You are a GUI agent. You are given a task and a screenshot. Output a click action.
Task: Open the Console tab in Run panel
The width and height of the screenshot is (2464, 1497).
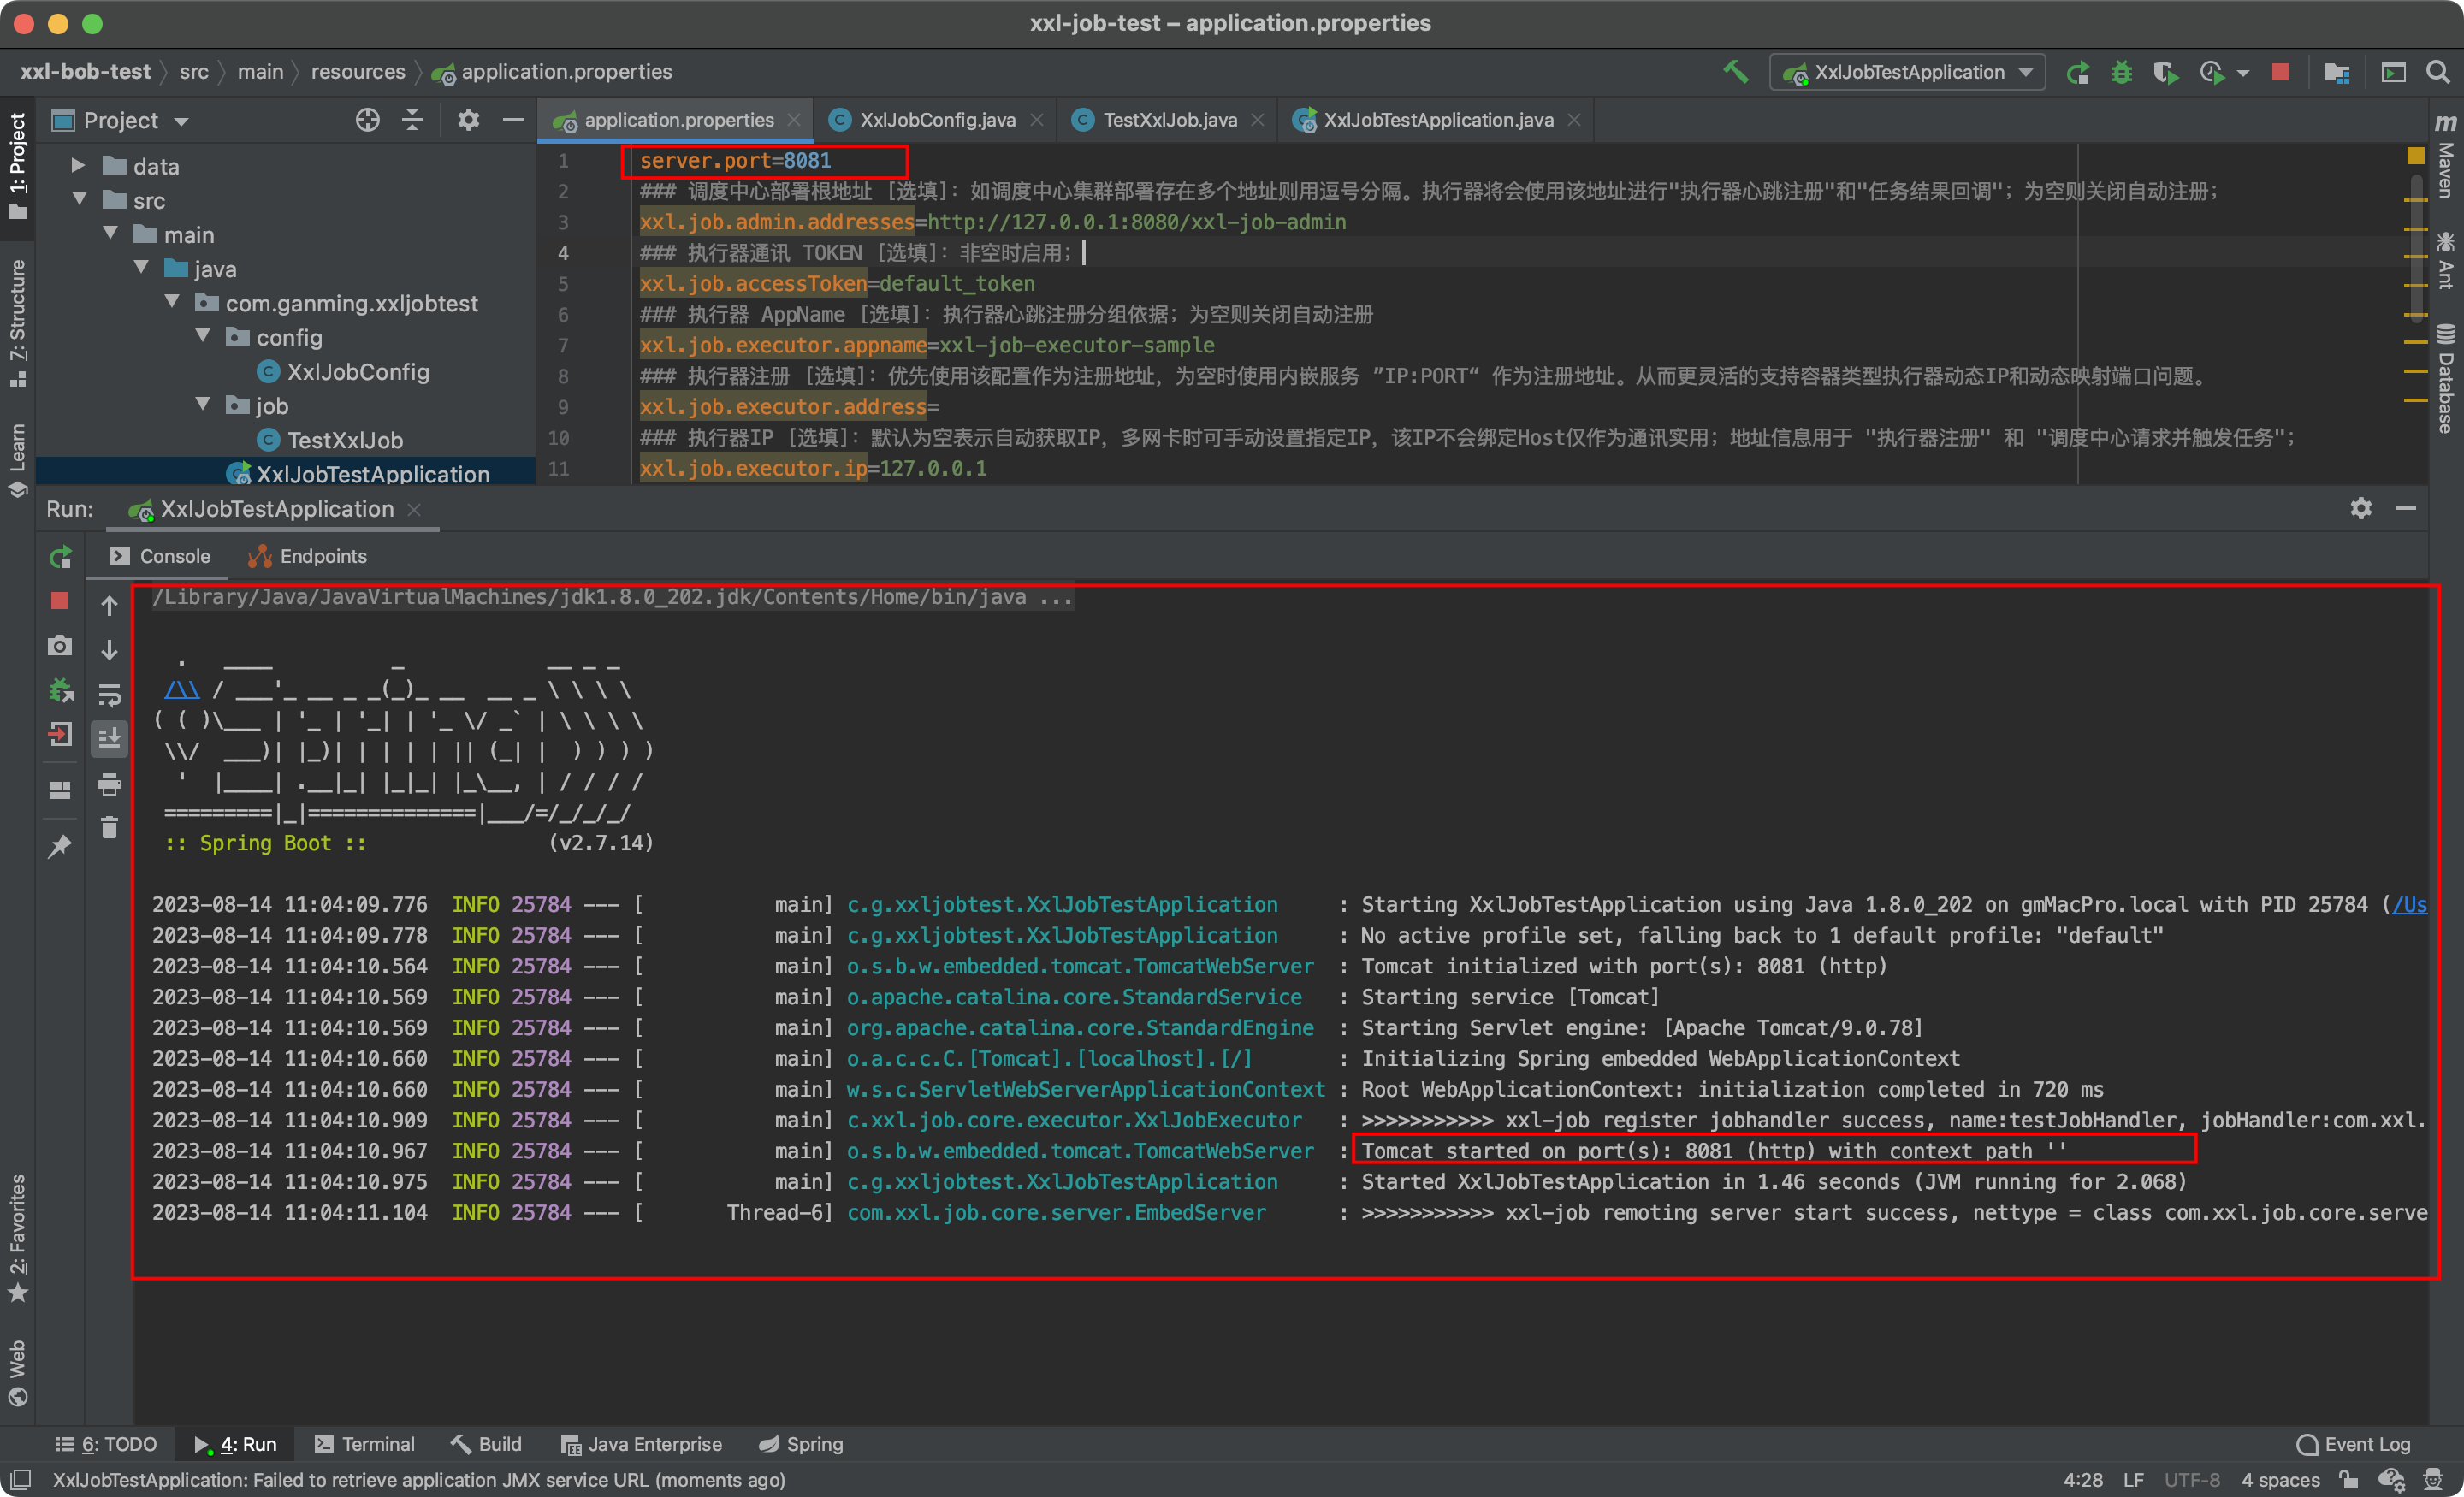tap(160, 556)
